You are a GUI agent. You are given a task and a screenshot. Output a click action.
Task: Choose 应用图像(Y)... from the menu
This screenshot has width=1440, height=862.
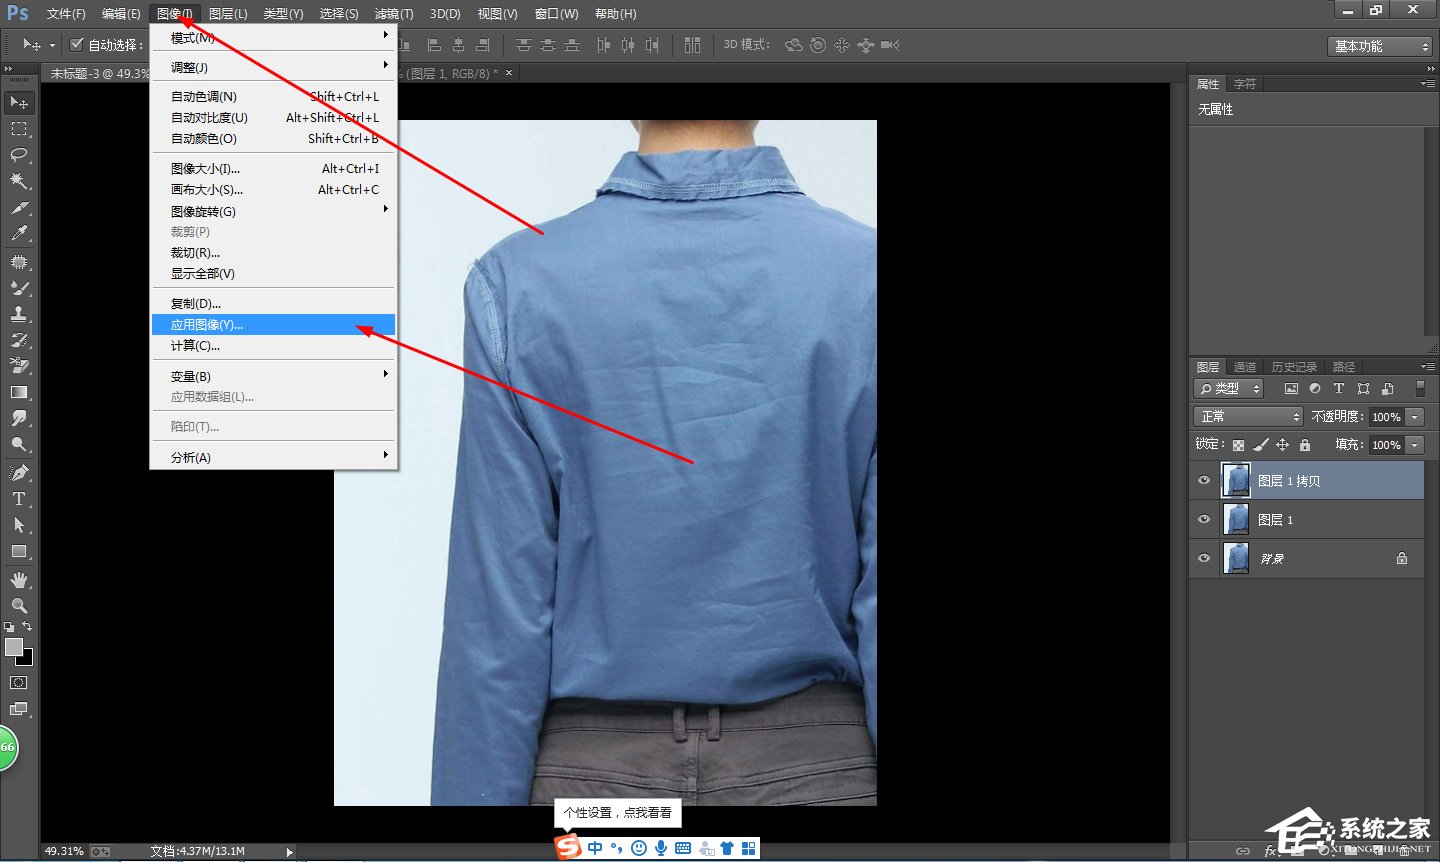[207, 325]
